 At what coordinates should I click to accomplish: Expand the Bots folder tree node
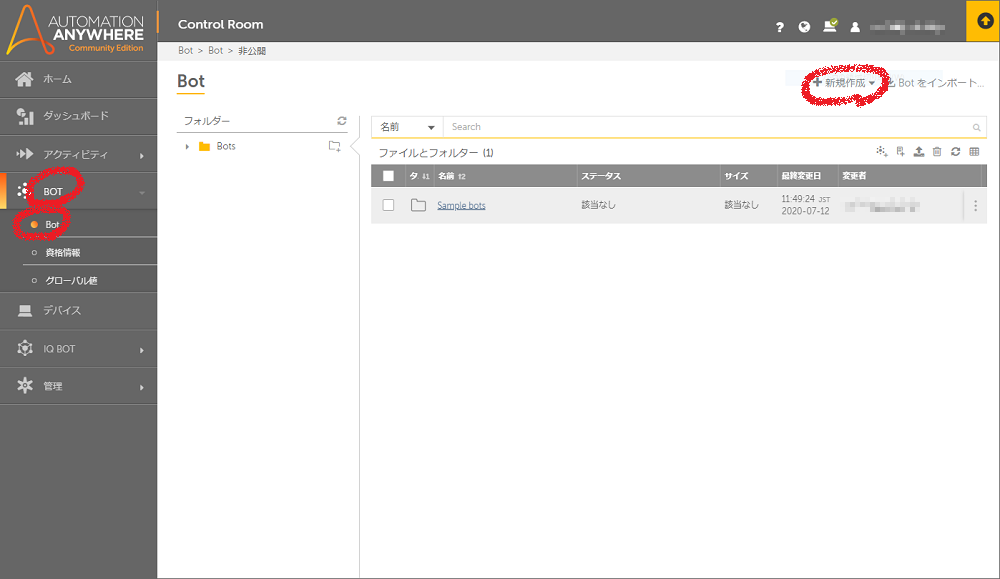[187, 147]
